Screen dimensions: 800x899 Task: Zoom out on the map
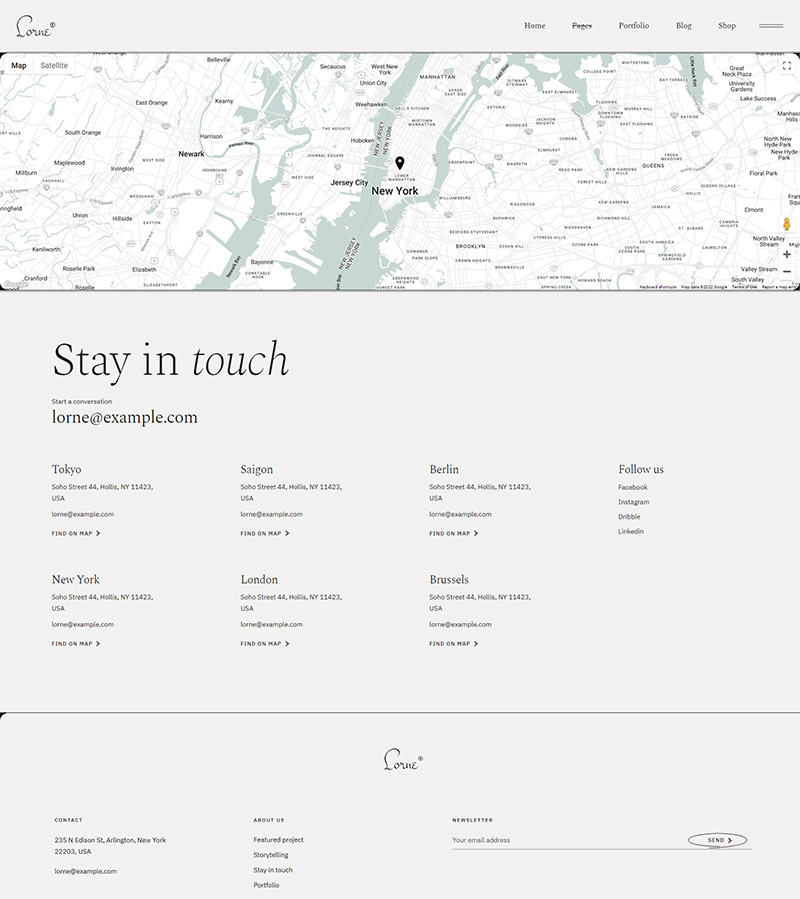click(x=787, y=272)
